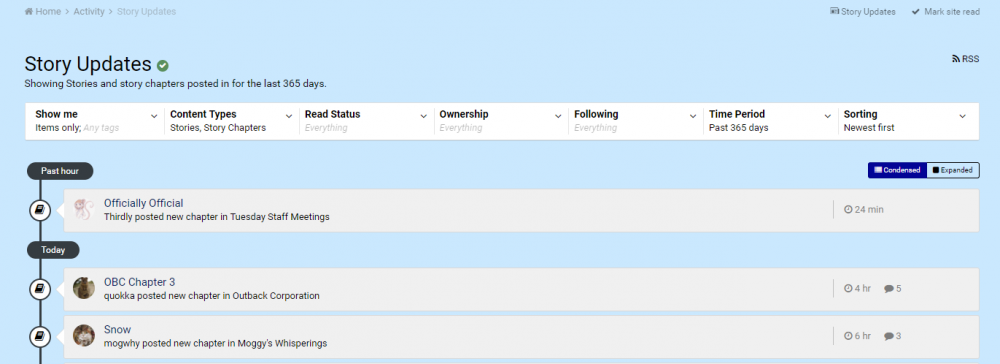Click the Story Updates heading
The height and width of the screenshot is (364, 1000).
click(87, 64)
